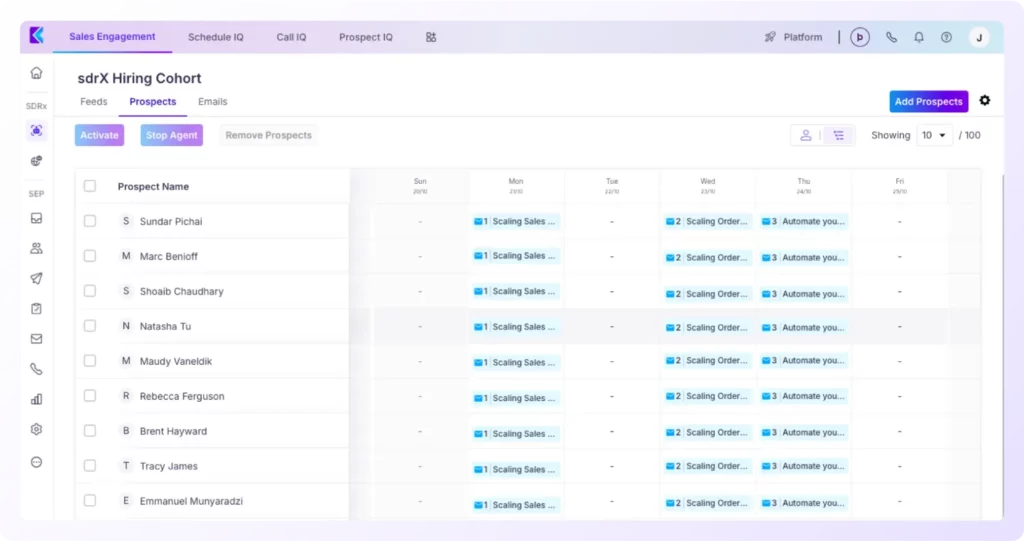1024x541 pixels.
Task: Open the Sales Engagement tab
Action: click(112, 37)
